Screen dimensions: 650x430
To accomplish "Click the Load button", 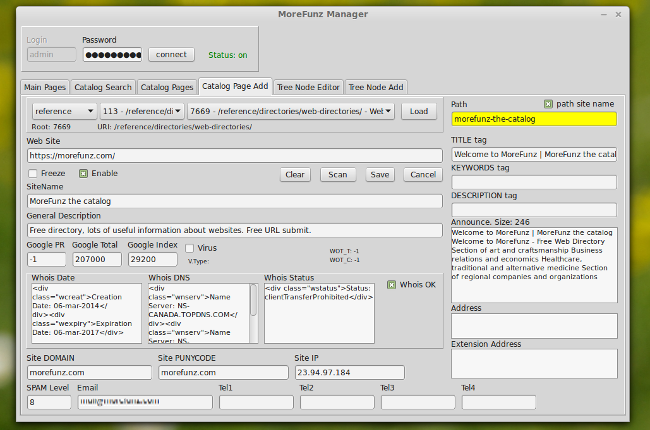I will (x=419, y=111).
